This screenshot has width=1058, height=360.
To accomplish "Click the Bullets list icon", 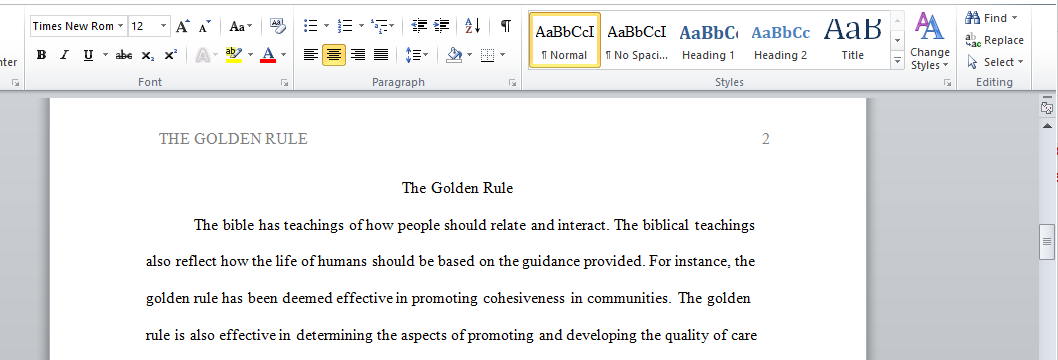I will coord(310,26).
